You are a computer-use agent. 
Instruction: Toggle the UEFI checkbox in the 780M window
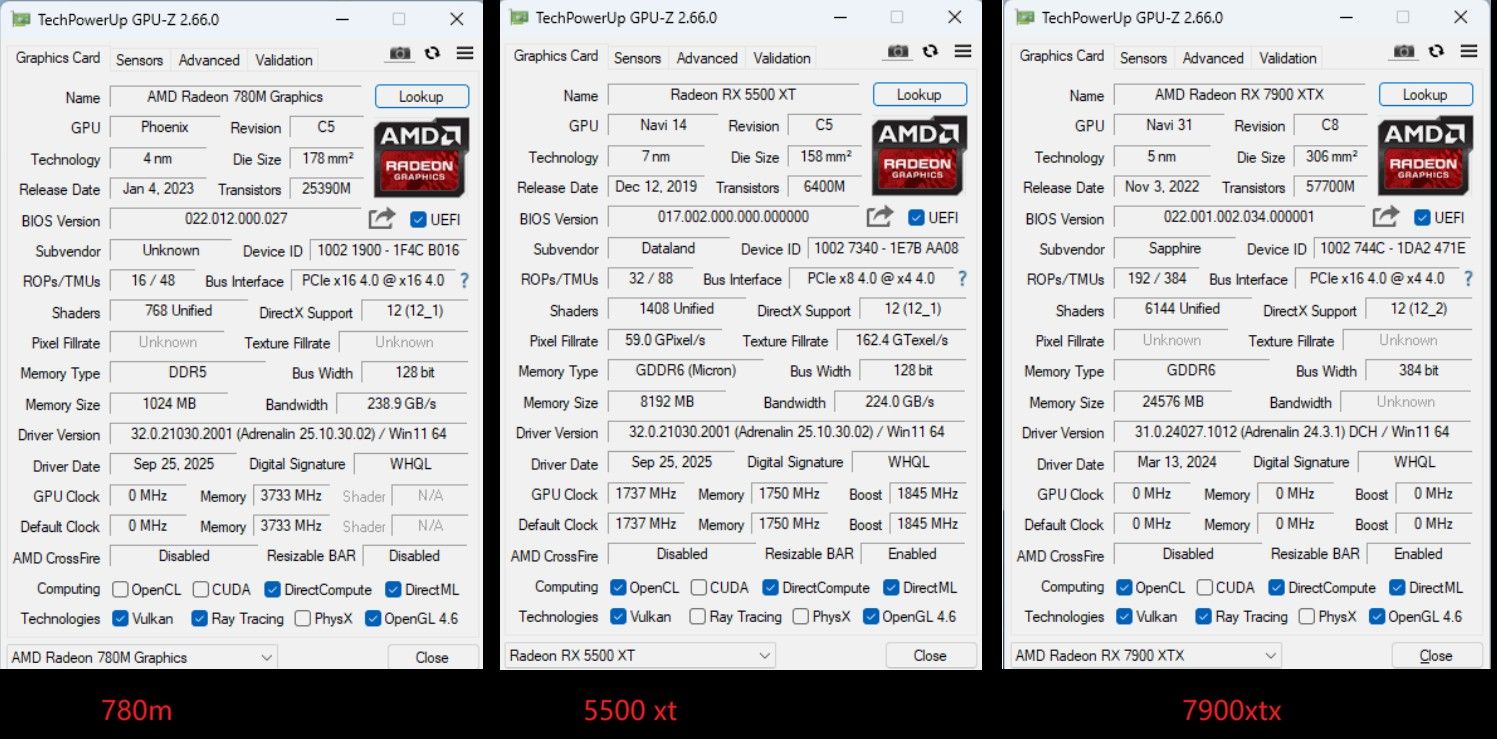click(418, 220)
